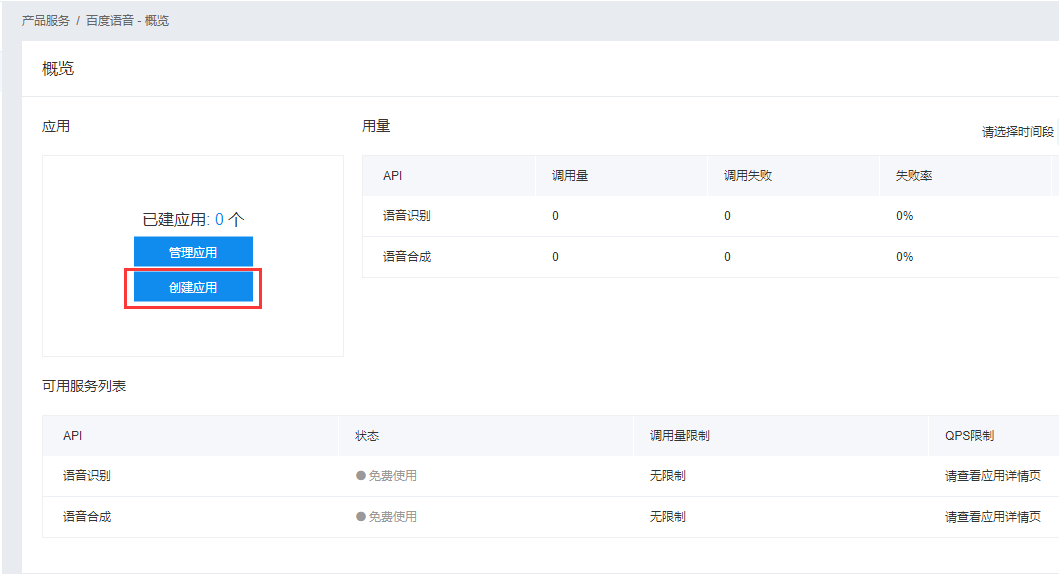This screenshot has height=574, width=1059.
Task: Click the 调用量 column header
Action: (x=570, y=176)
